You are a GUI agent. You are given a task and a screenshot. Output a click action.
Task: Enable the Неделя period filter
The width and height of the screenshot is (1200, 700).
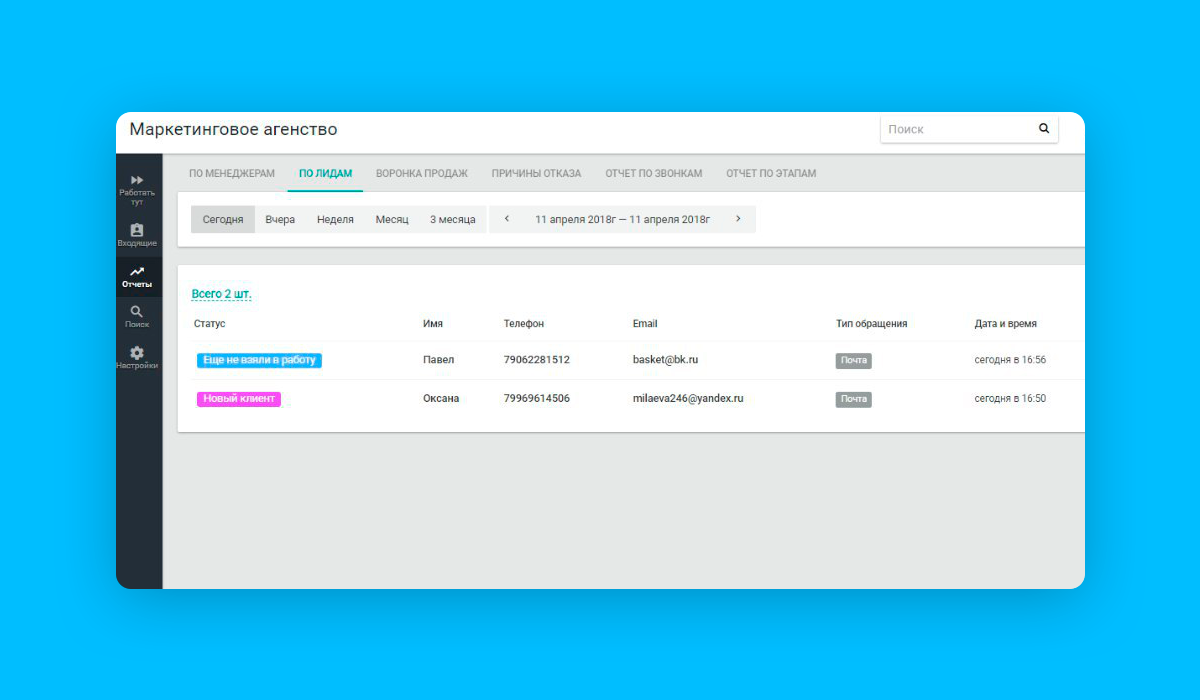335,219
